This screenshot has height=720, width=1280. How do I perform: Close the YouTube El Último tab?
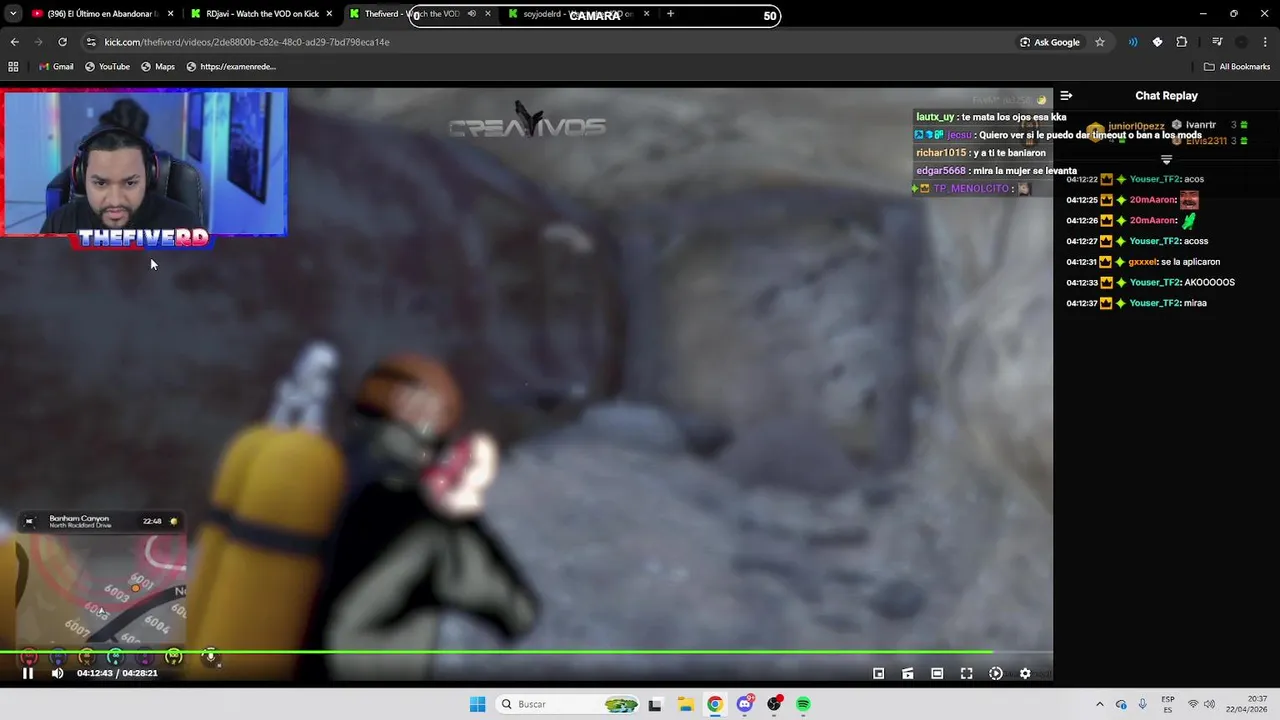pos(171,14)
